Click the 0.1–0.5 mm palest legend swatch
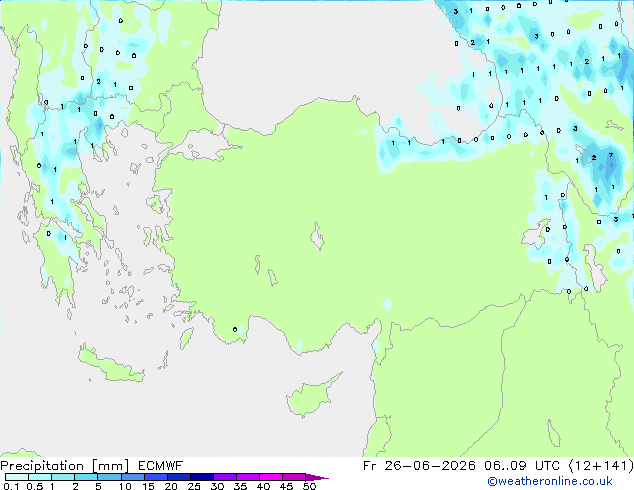The height and width of the screenshot is (490, 634). 17,477
